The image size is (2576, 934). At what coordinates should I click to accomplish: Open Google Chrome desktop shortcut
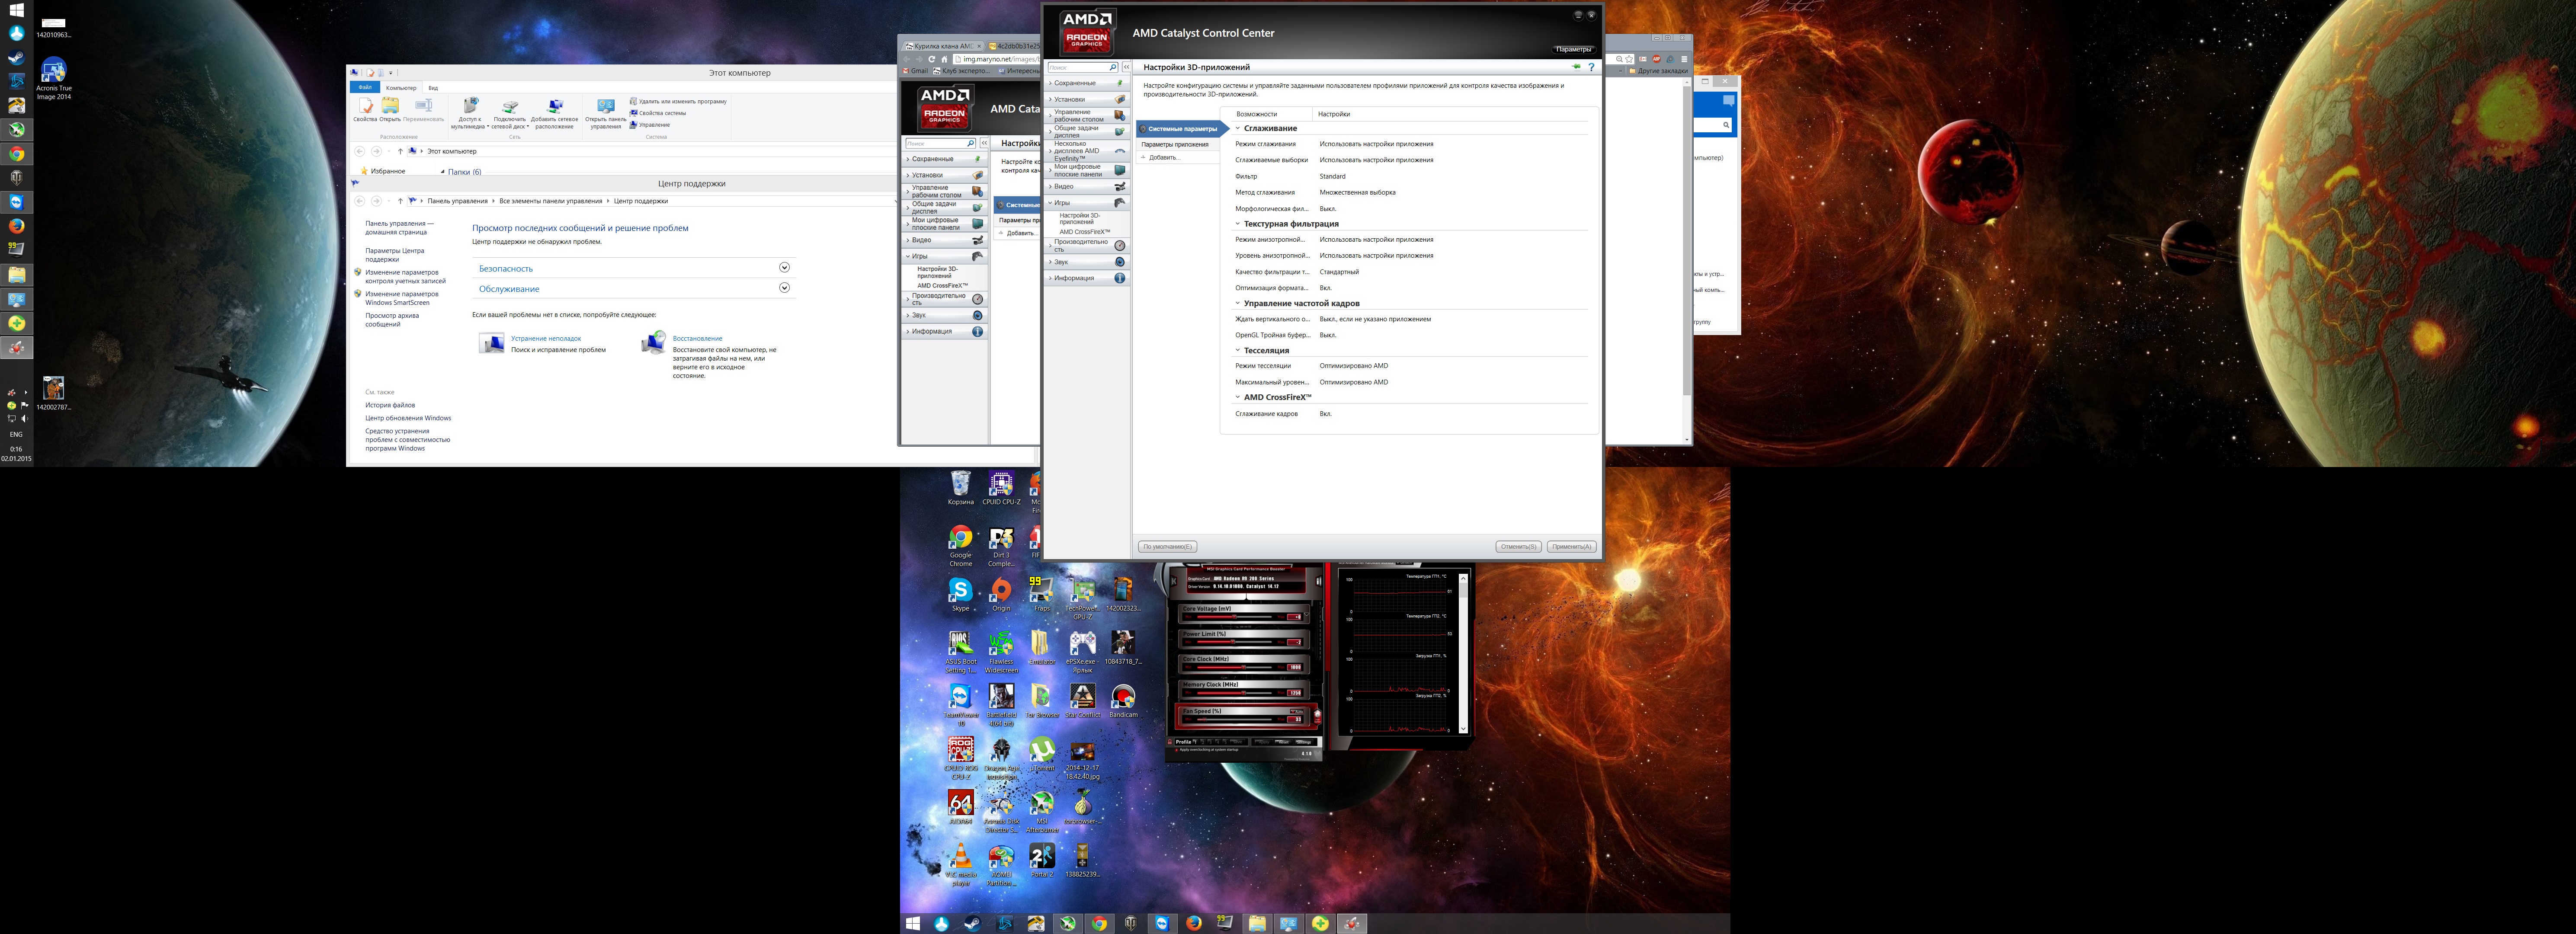pyautogui.click(x=960, y=546)
